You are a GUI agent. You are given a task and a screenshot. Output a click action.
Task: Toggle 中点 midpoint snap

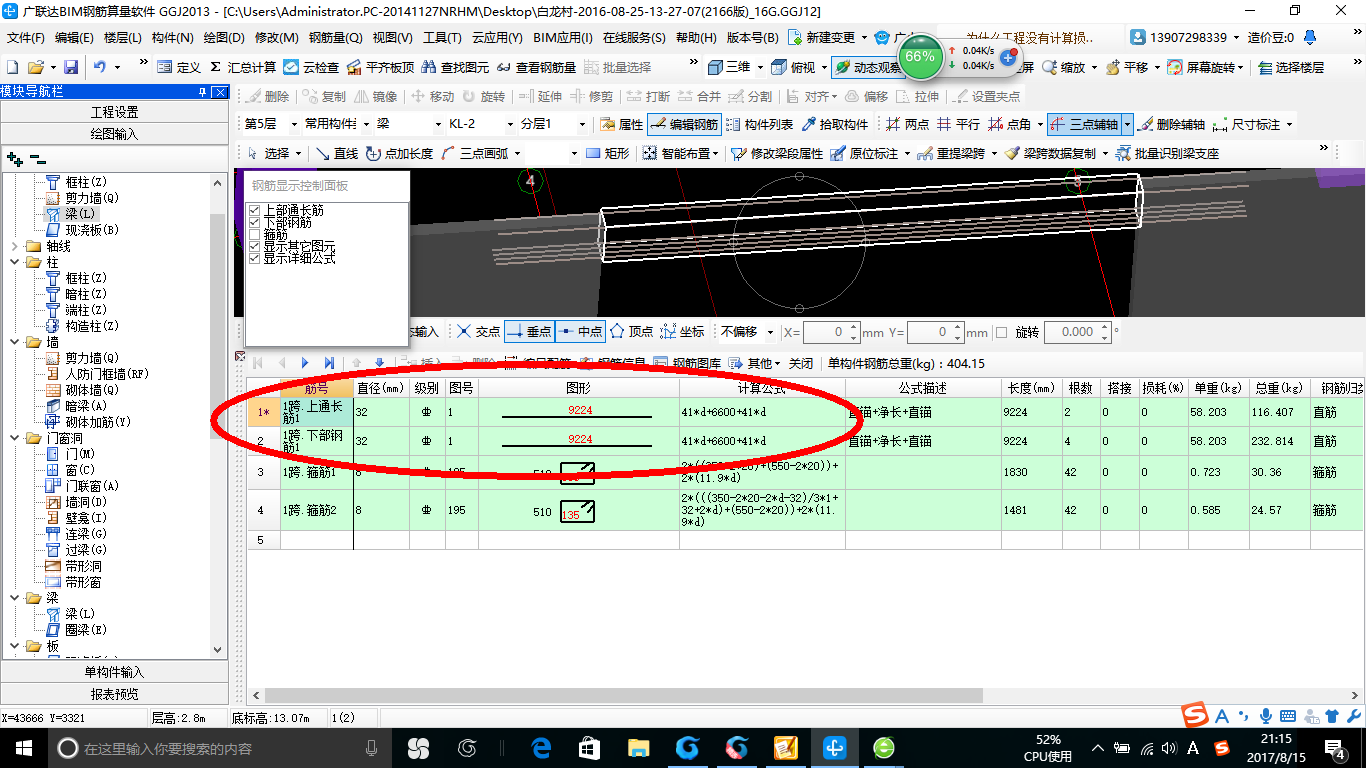[580, 332]
